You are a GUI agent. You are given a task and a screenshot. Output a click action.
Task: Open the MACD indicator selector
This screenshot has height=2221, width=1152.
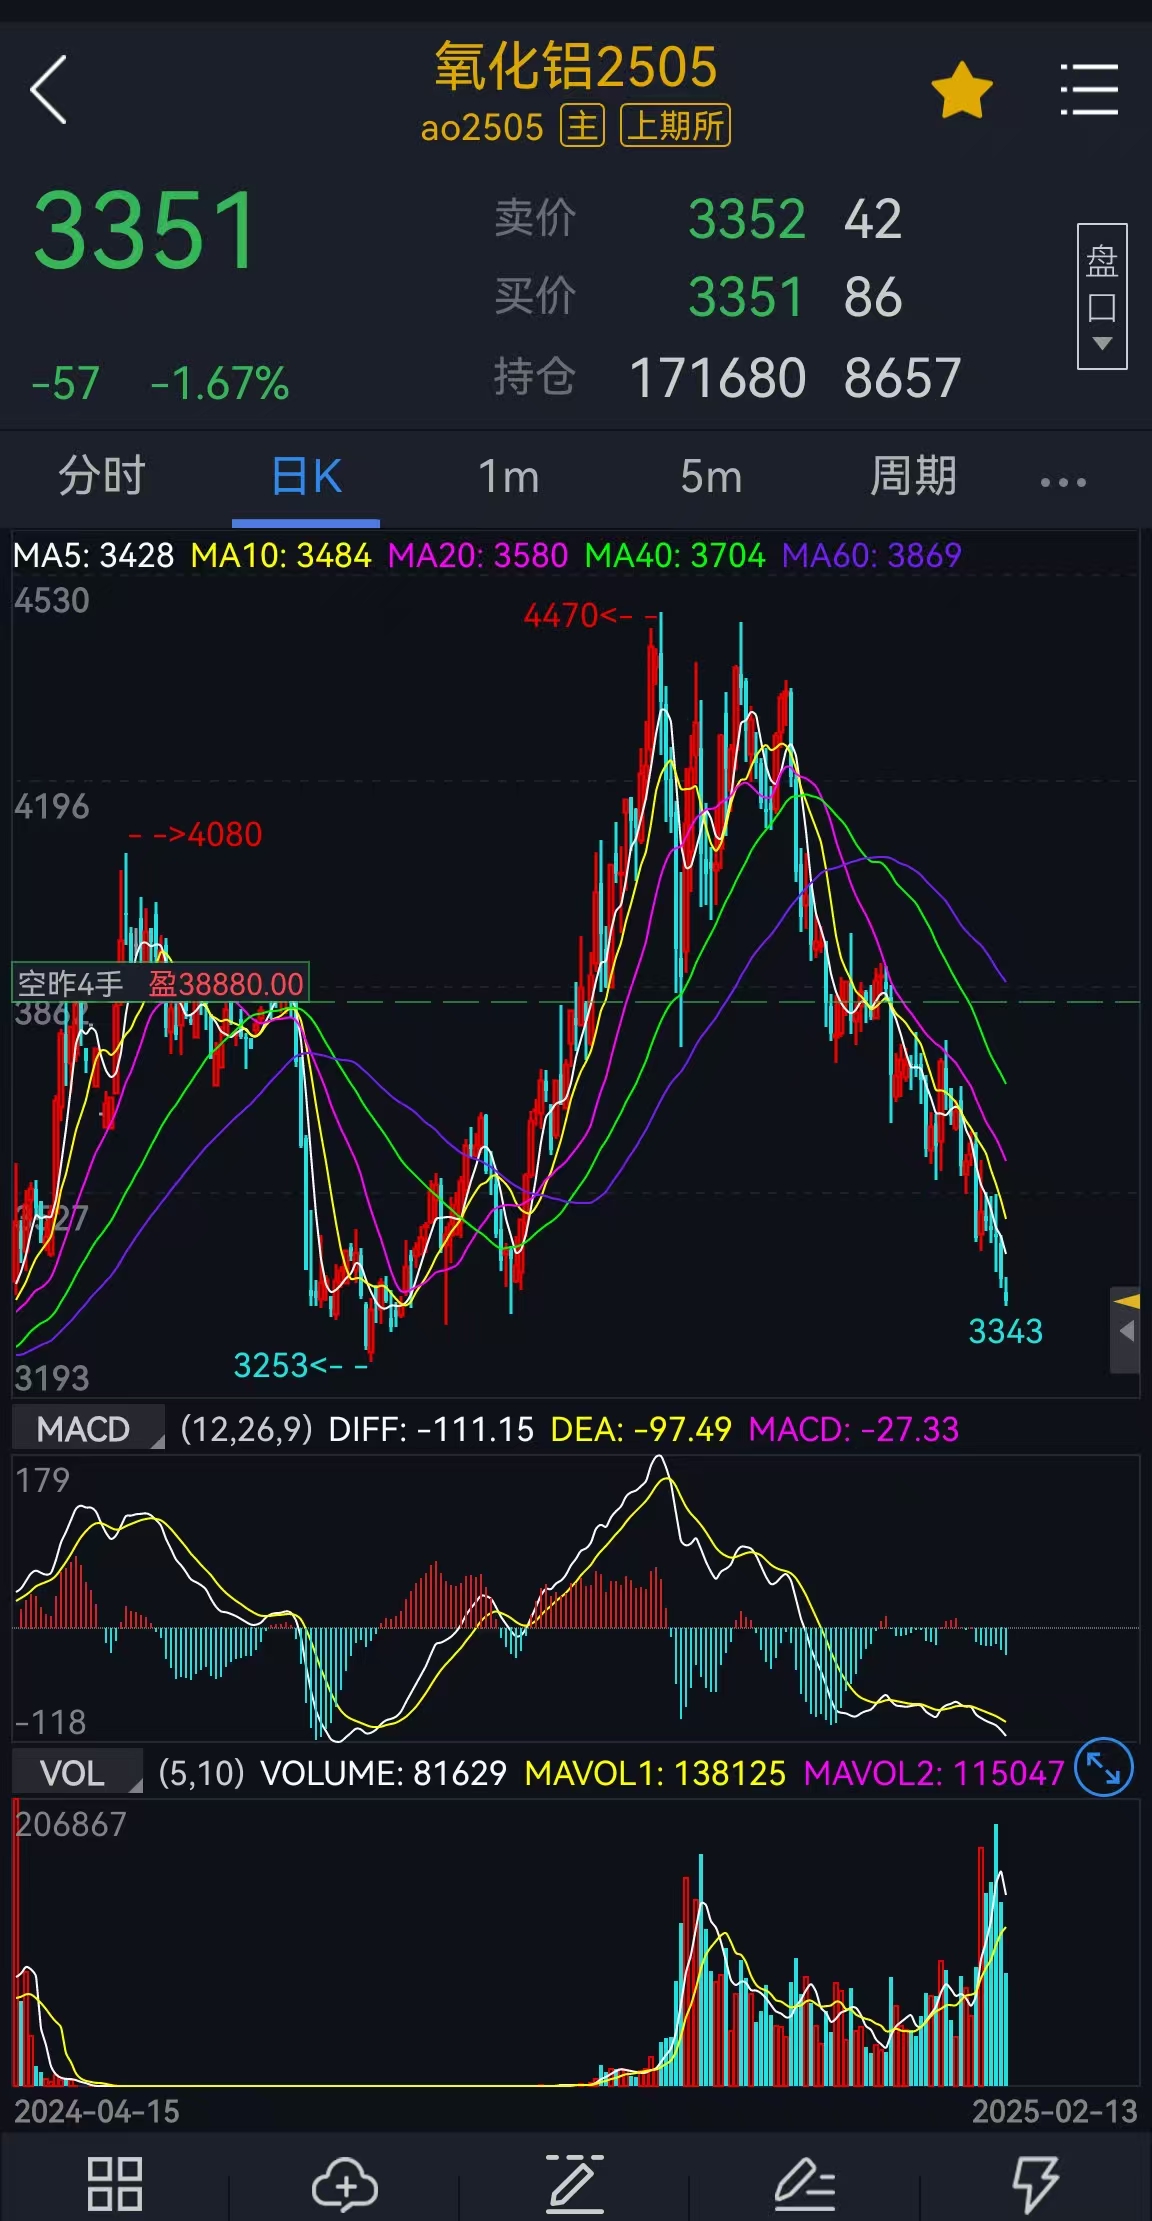click(x=88, y=1429)
